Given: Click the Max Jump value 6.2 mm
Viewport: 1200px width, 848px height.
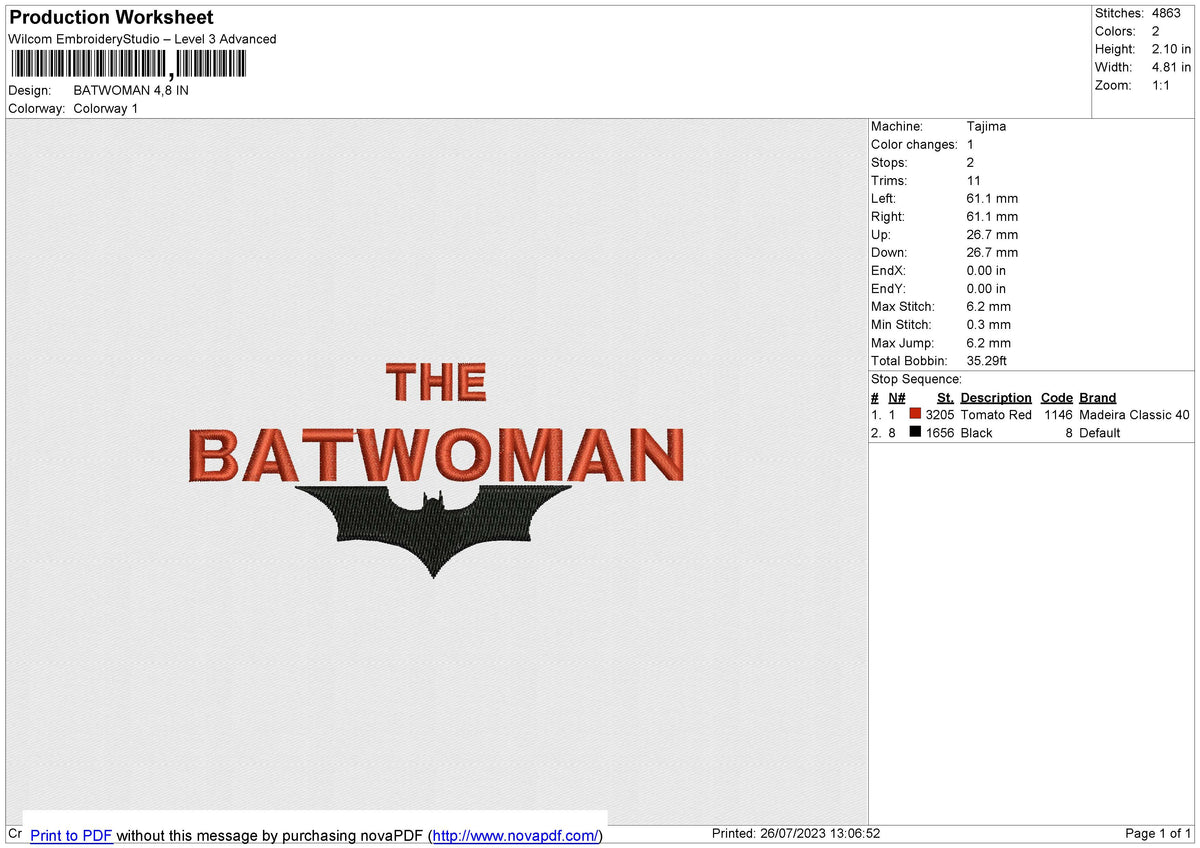Looking at the screenshot, I should tap(988, 342).
